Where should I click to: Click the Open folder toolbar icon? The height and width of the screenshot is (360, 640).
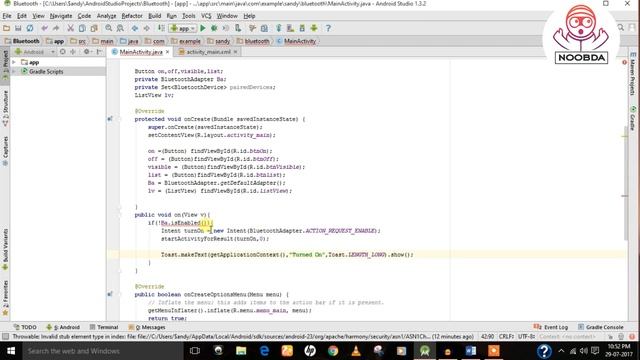tap(7, 28)
